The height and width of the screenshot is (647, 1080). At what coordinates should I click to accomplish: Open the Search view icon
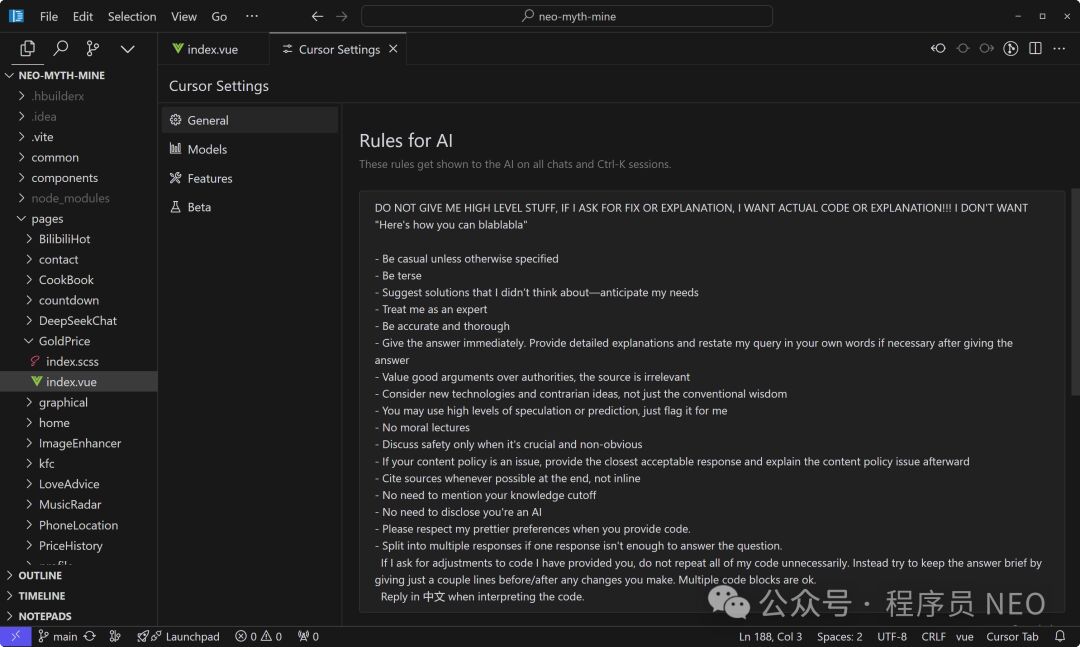click(60, 48)
